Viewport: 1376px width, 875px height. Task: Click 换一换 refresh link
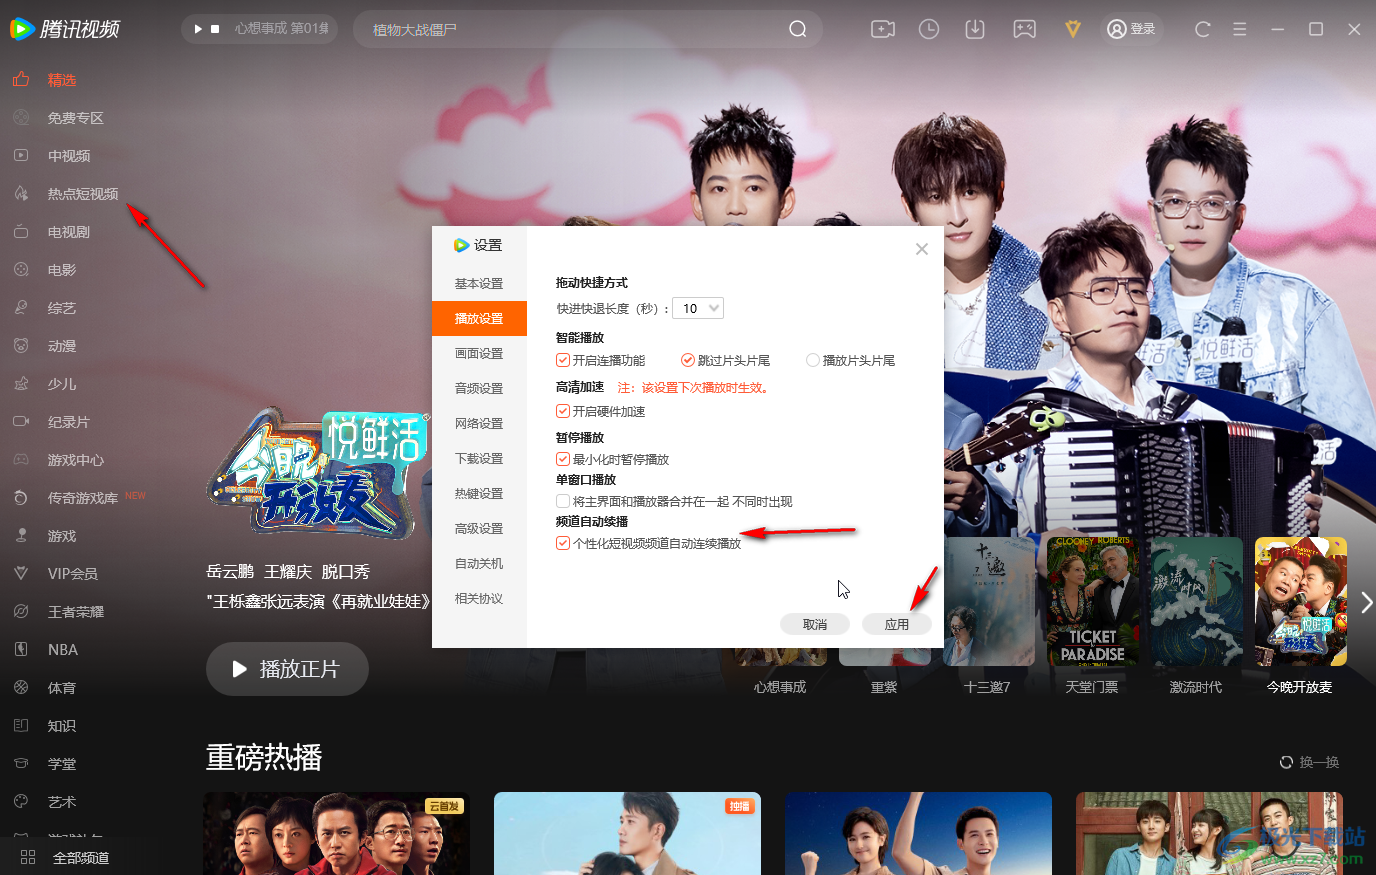[x=1310, y=762]
